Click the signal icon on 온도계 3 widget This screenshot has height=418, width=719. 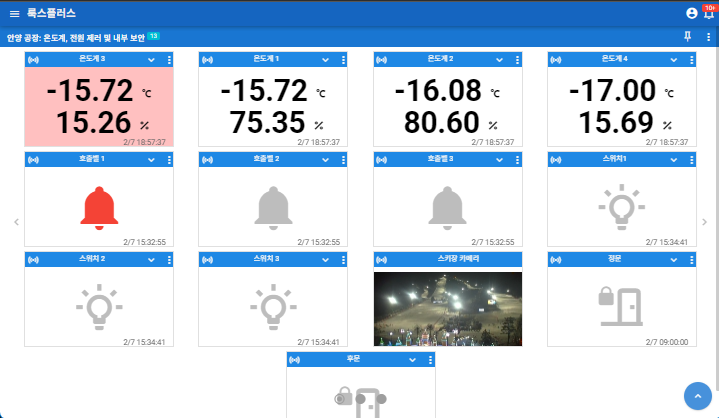[33, 60]
